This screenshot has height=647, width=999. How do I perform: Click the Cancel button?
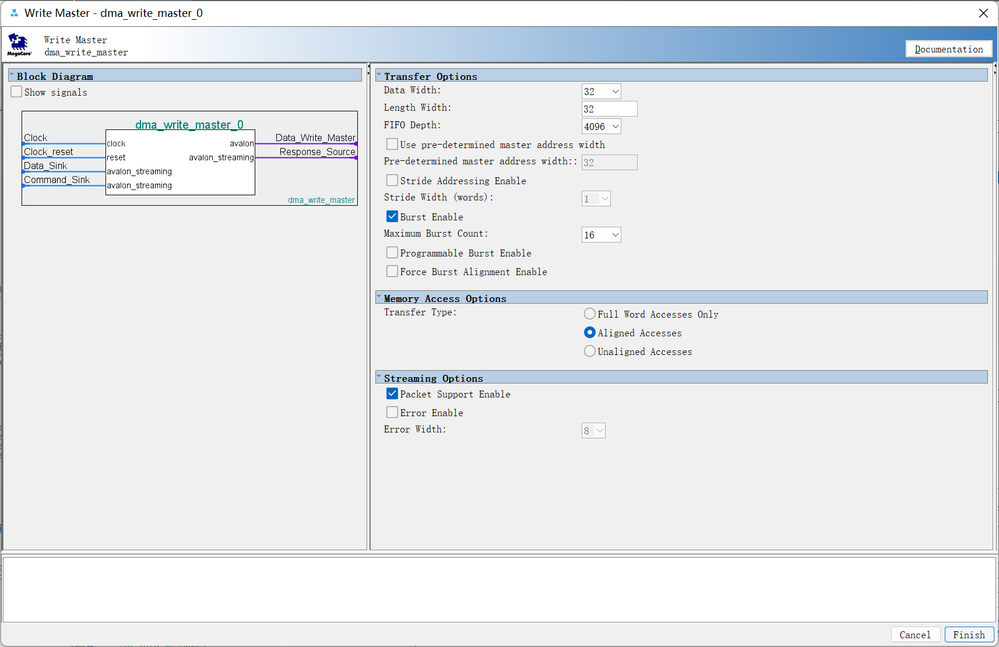pos(914,635)
